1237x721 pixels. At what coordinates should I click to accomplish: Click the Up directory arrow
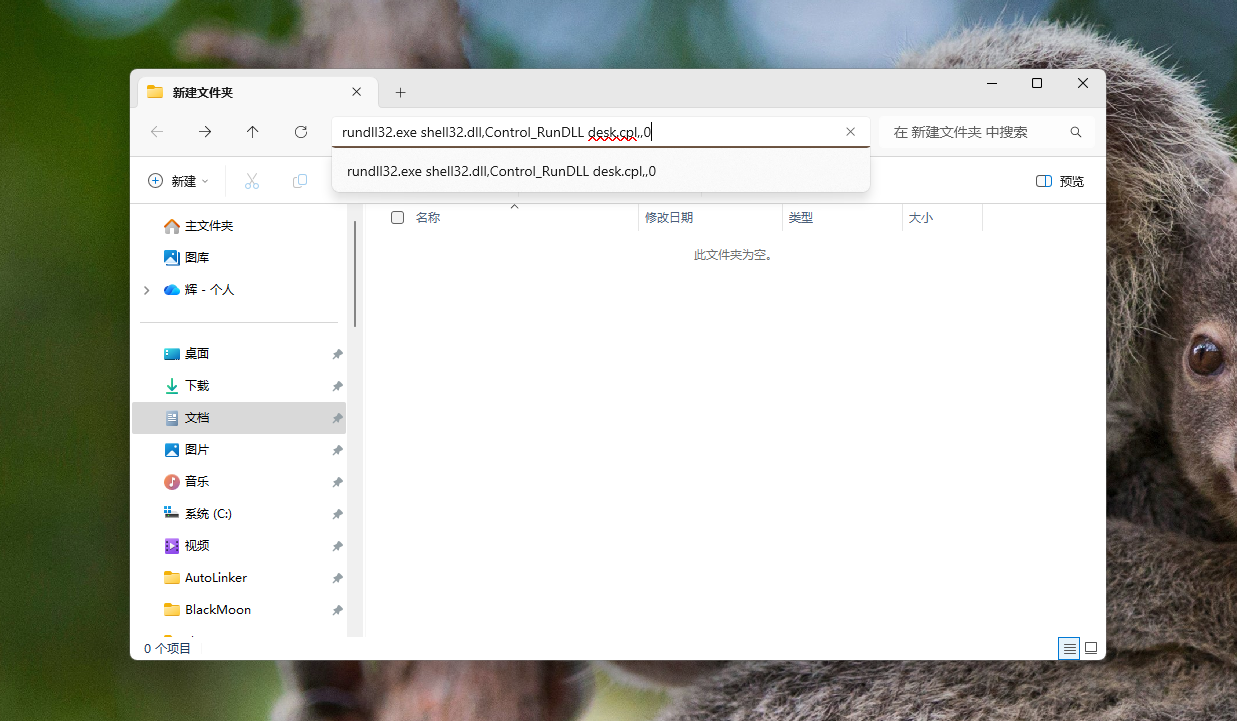click(253, 132)
